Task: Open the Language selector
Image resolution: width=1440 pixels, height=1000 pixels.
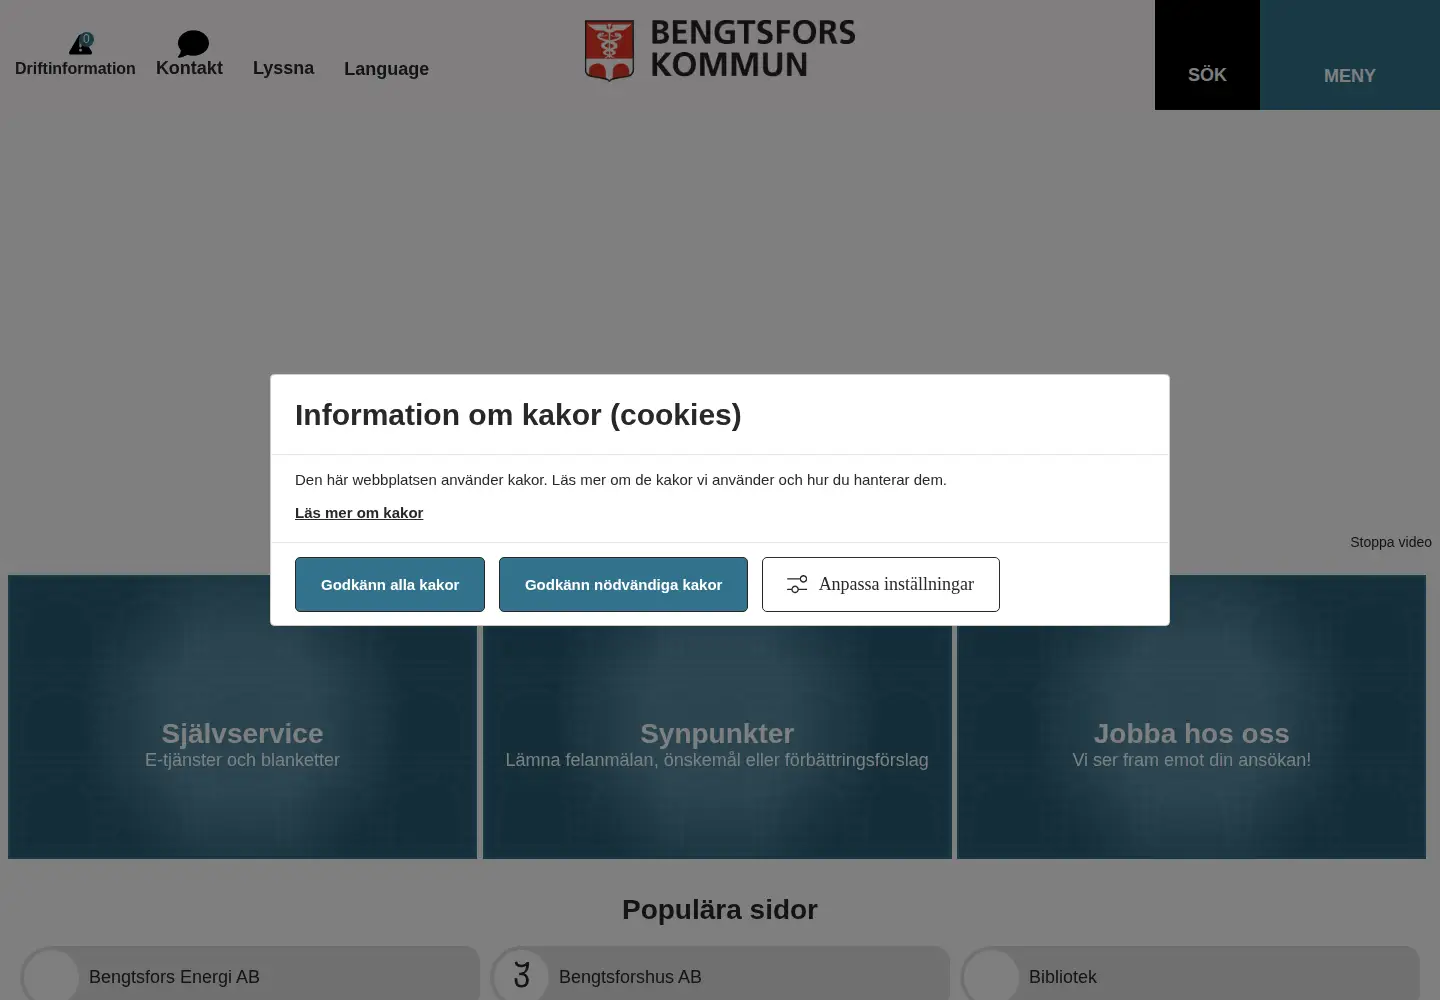Action: pyautogui.click(x=386, y=69)
